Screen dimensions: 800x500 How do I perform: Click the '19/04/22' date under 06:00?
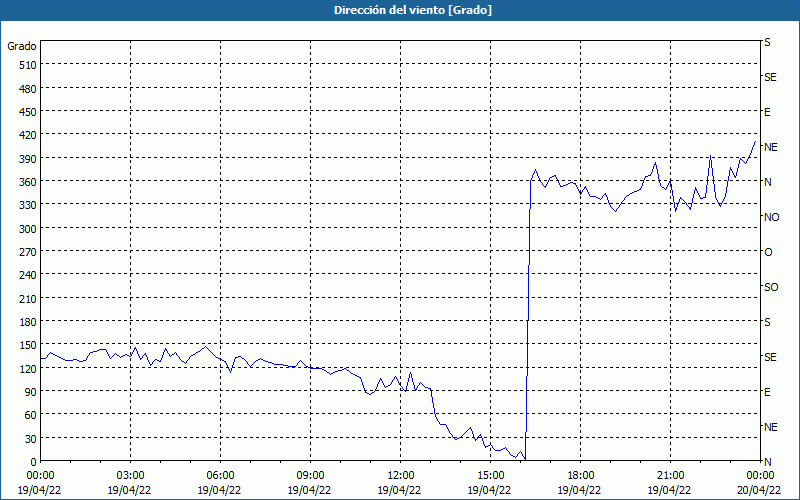click(219, 491)
